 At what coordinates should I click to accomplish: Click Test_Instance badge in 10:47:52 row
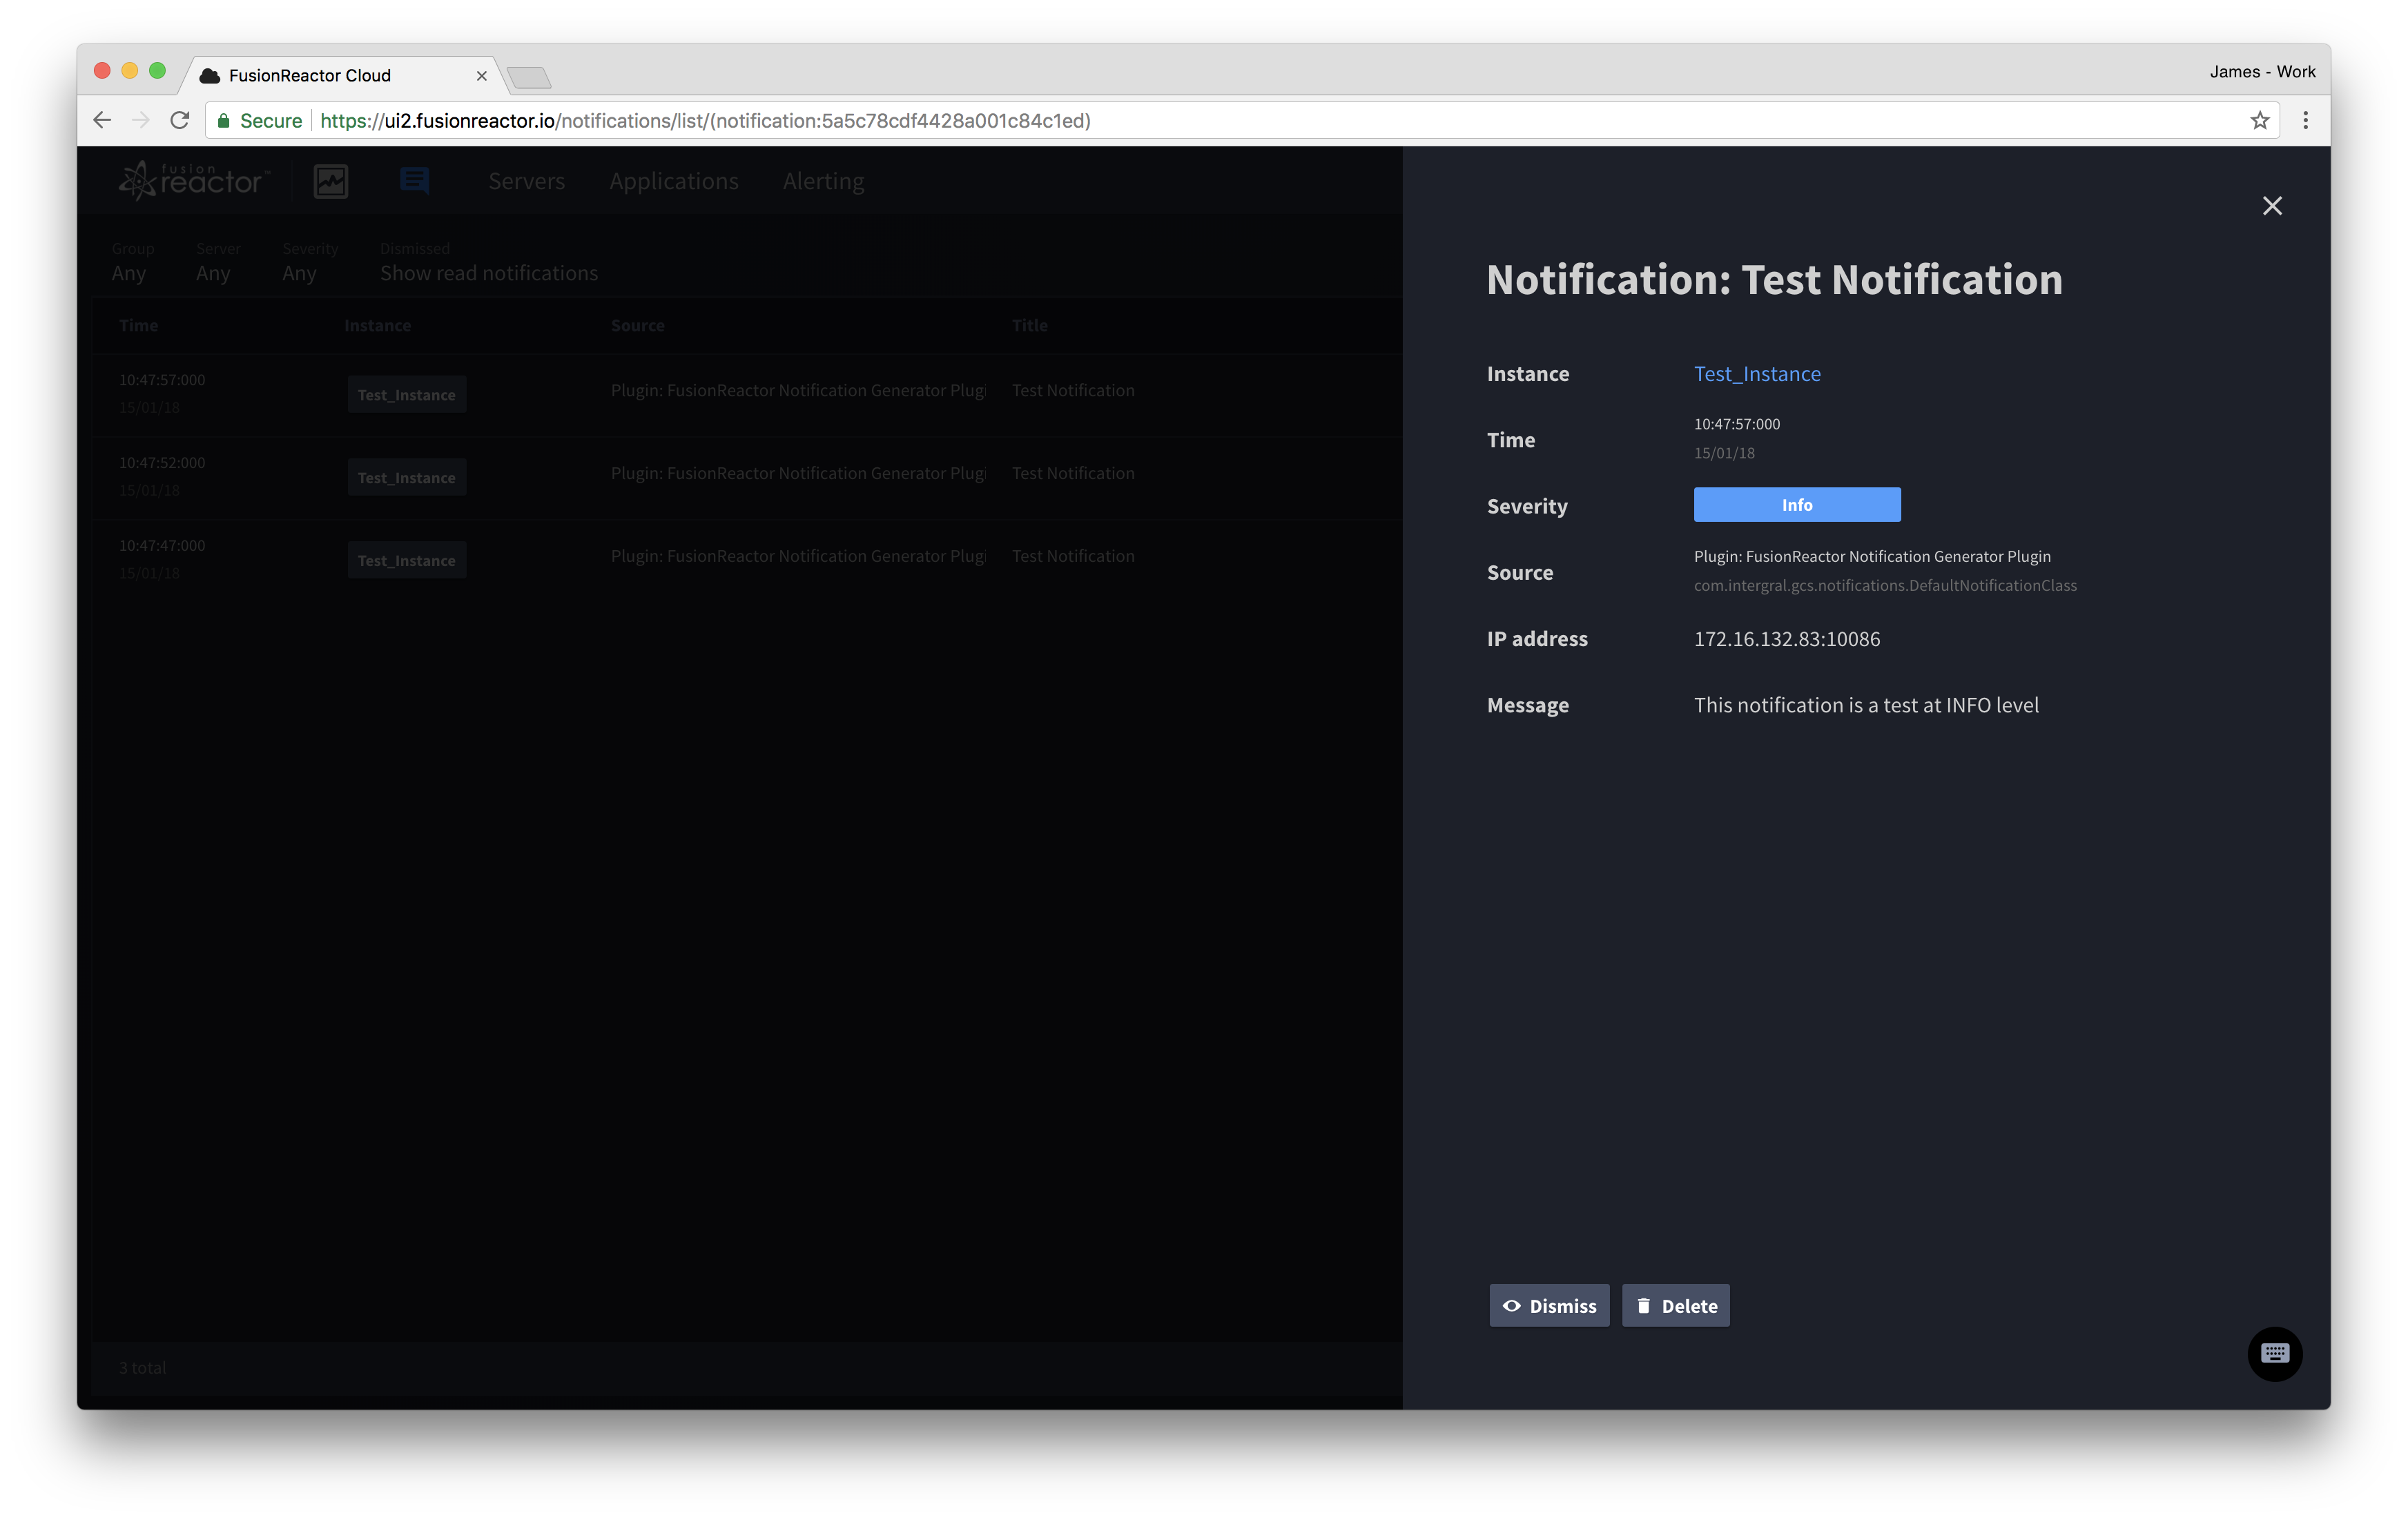point(406,478)
